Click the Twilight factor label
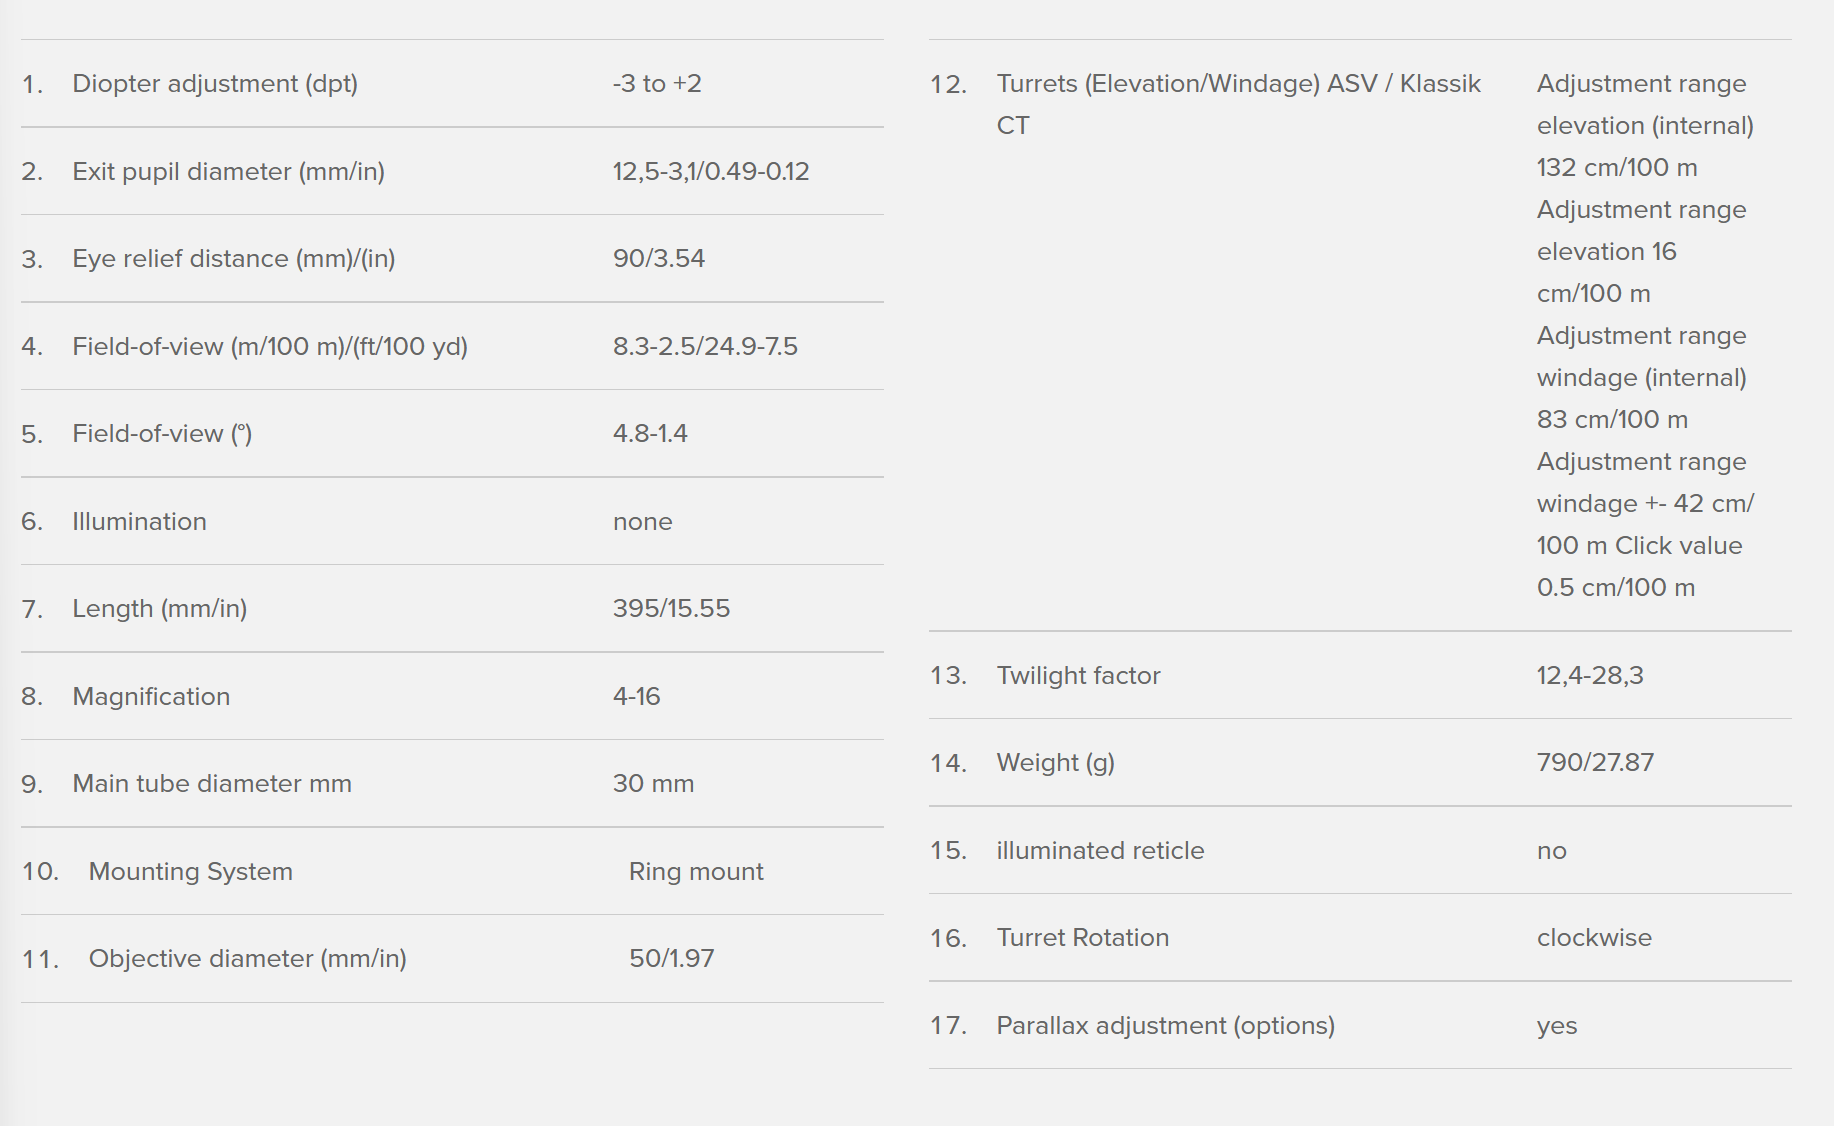This screenshot has height=1126, width=1834. (1078, 676)
